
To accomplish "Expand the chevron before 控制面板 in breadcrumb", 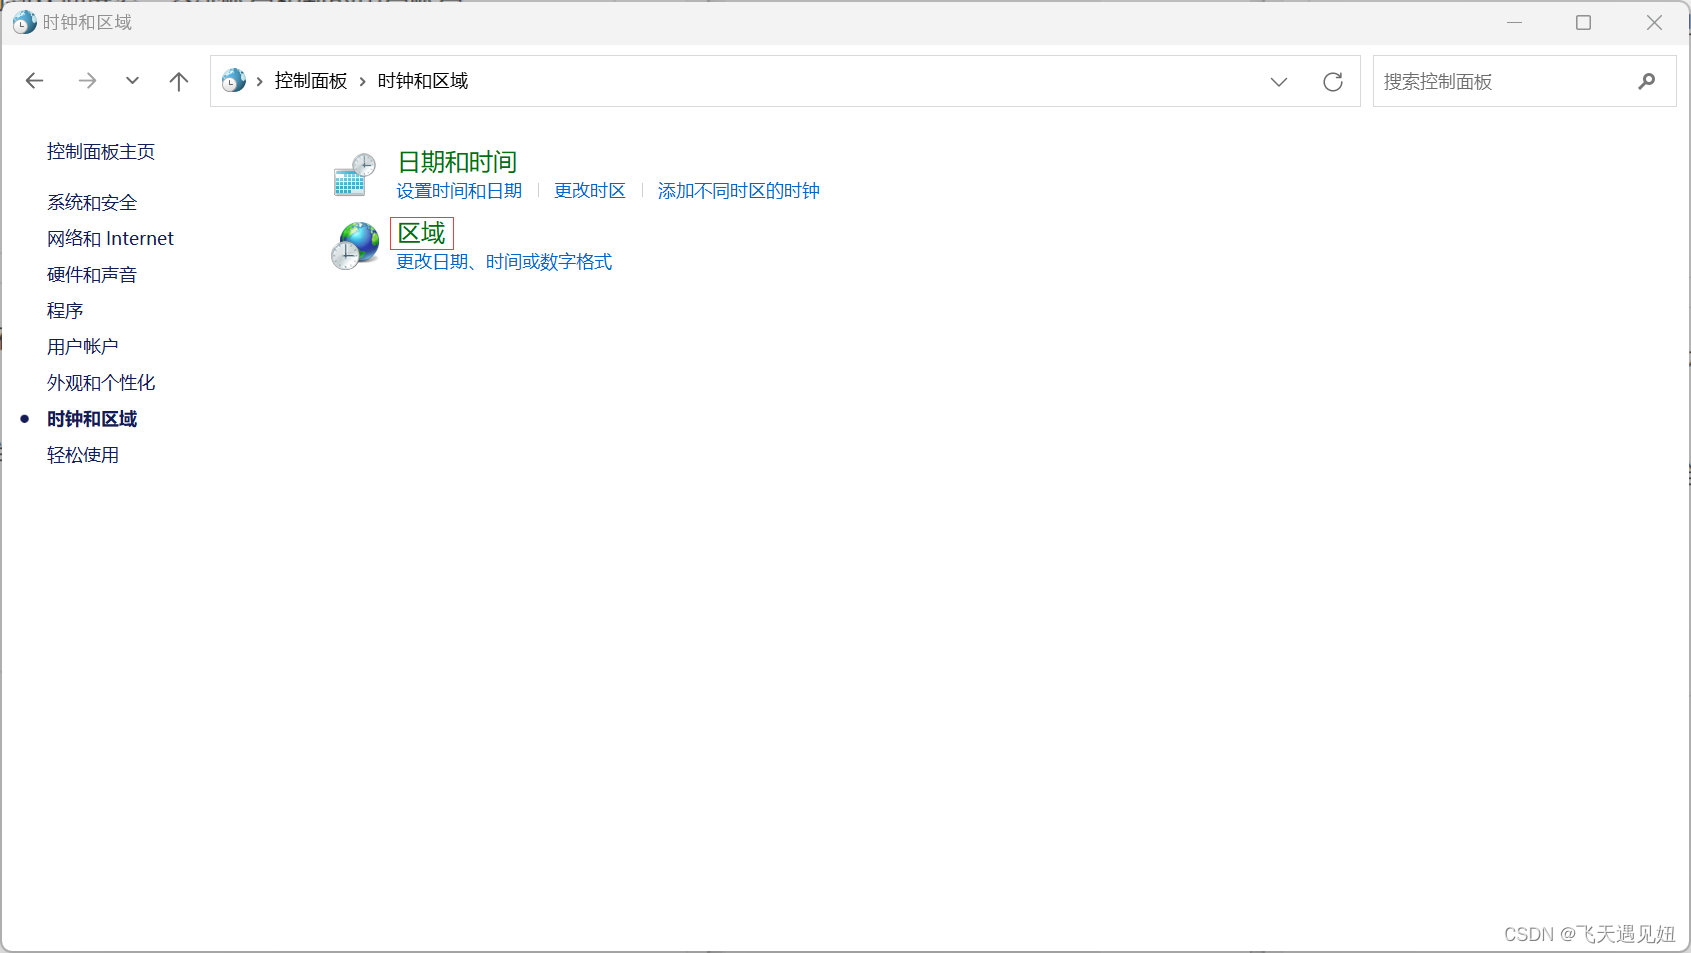I will pos(260,81).
